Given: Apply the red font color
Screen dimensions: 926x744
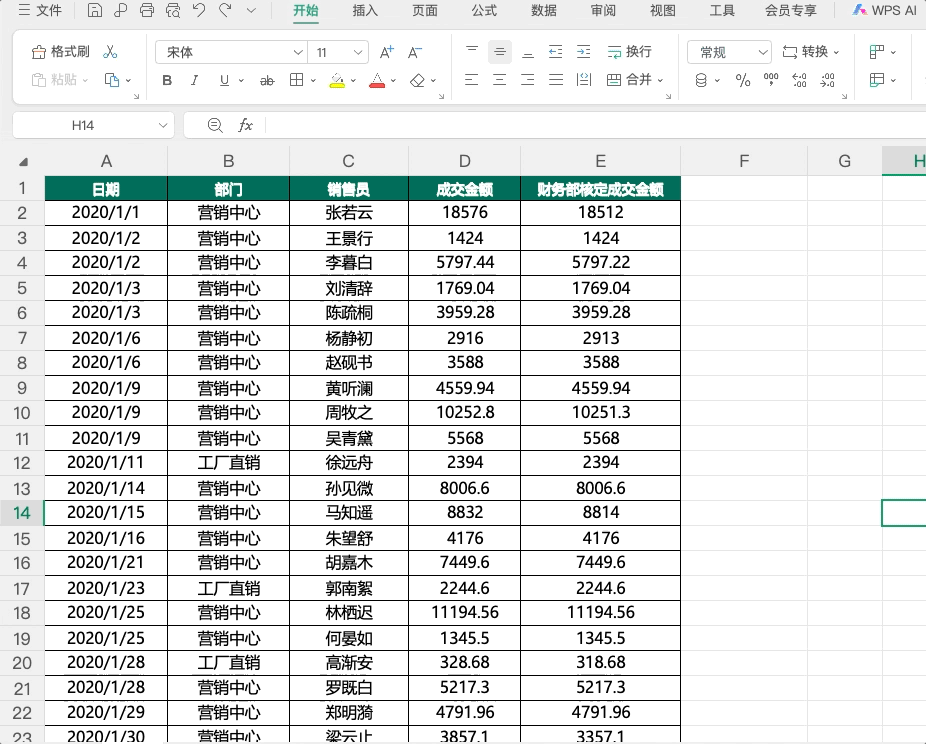Looking at the screenshot, I should [x=377, y=80].
